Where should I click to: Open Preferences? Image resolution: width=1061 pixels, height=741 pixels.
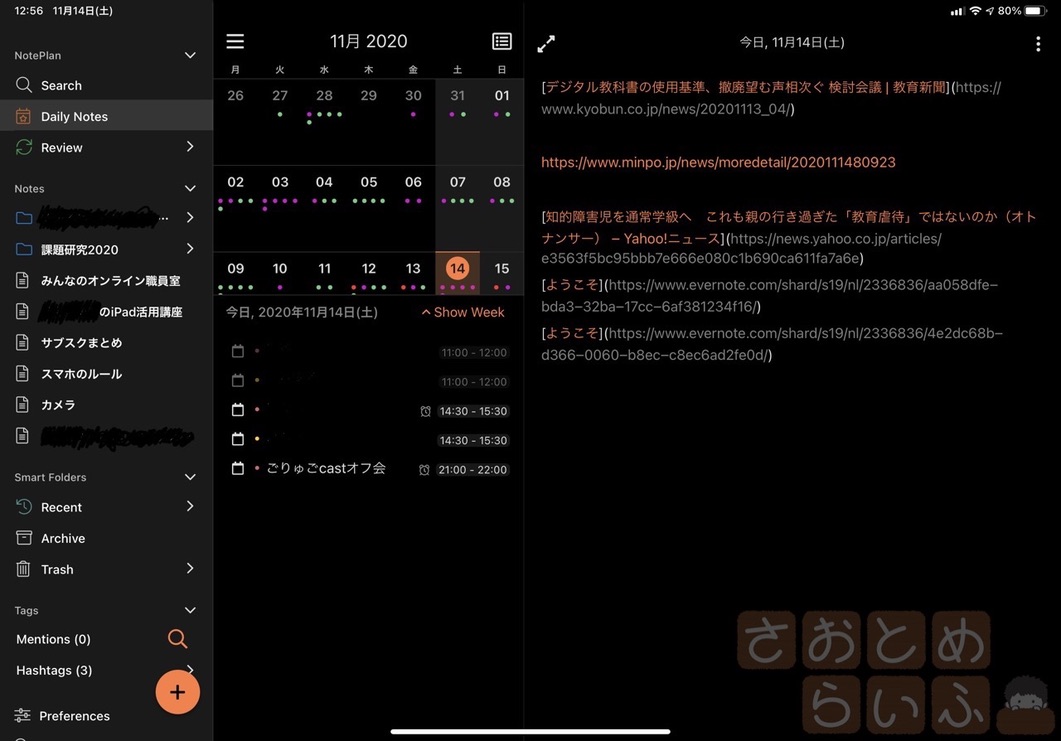74,715
